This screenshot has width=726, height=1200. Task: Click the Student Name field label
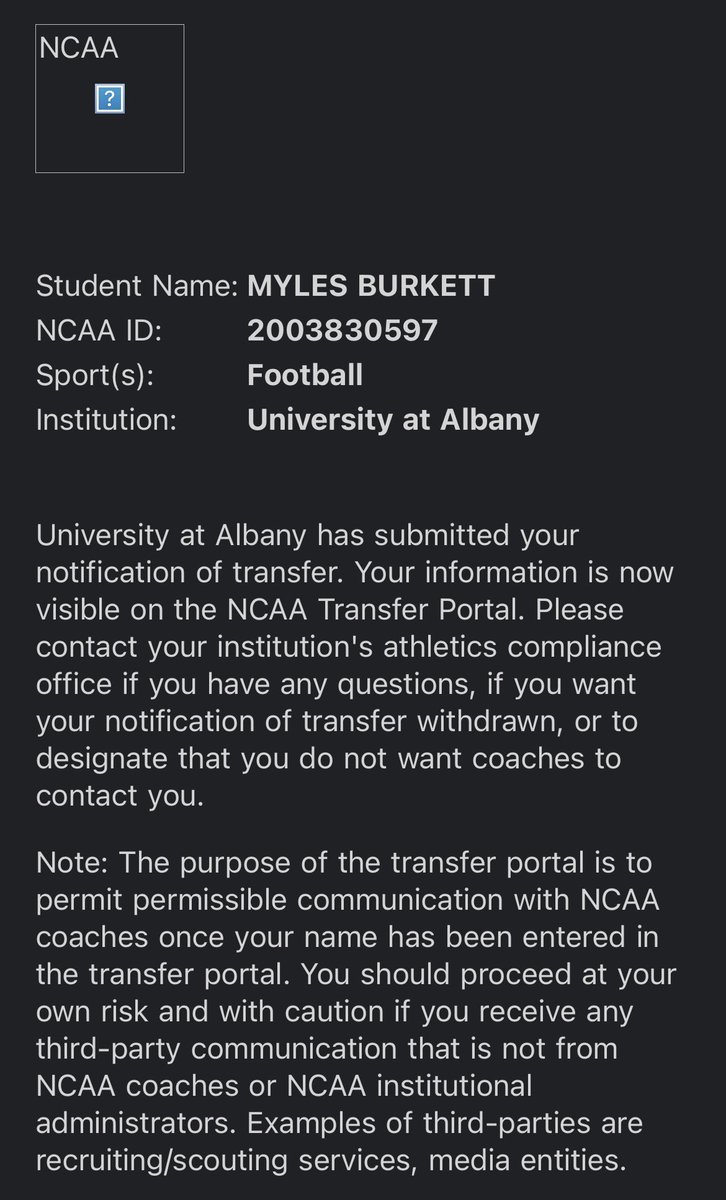(x=137, y=286)
